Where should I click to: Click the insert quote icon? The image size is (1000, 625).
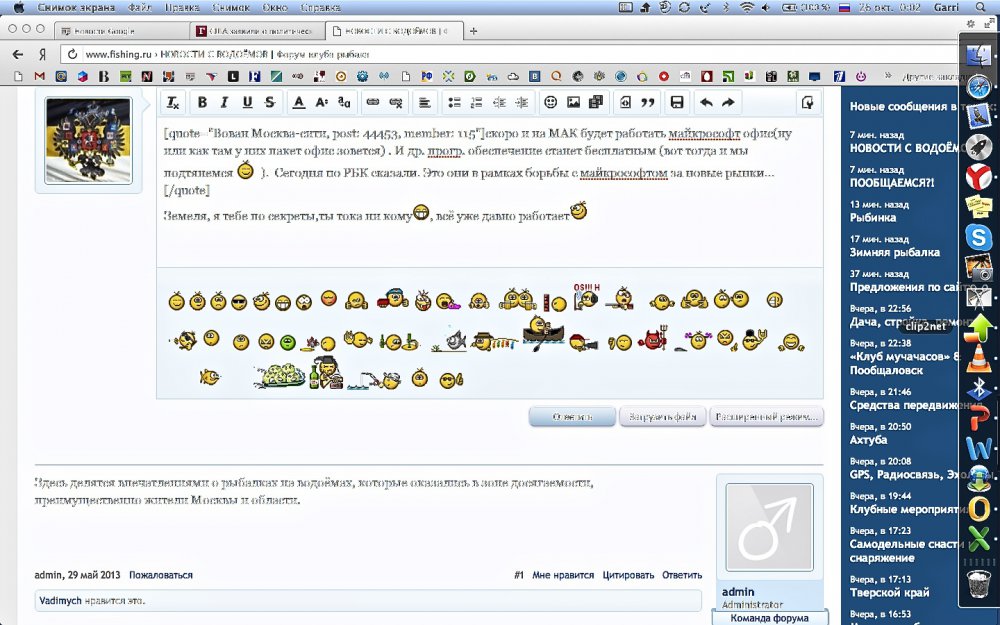tap(647, 102)
